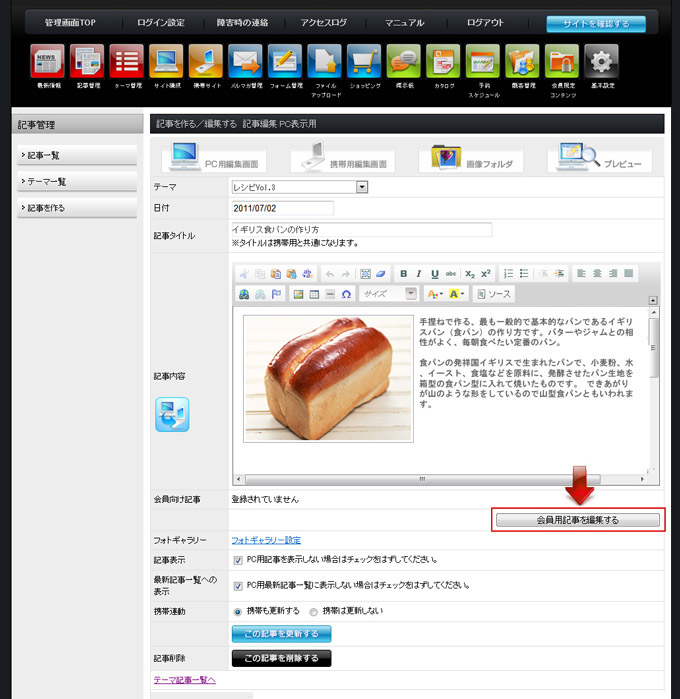Image resolution: width=680 pixels, height=699 pixels.
Task: Click the mail magazine management icon
Action: click(x=245, y=63)
